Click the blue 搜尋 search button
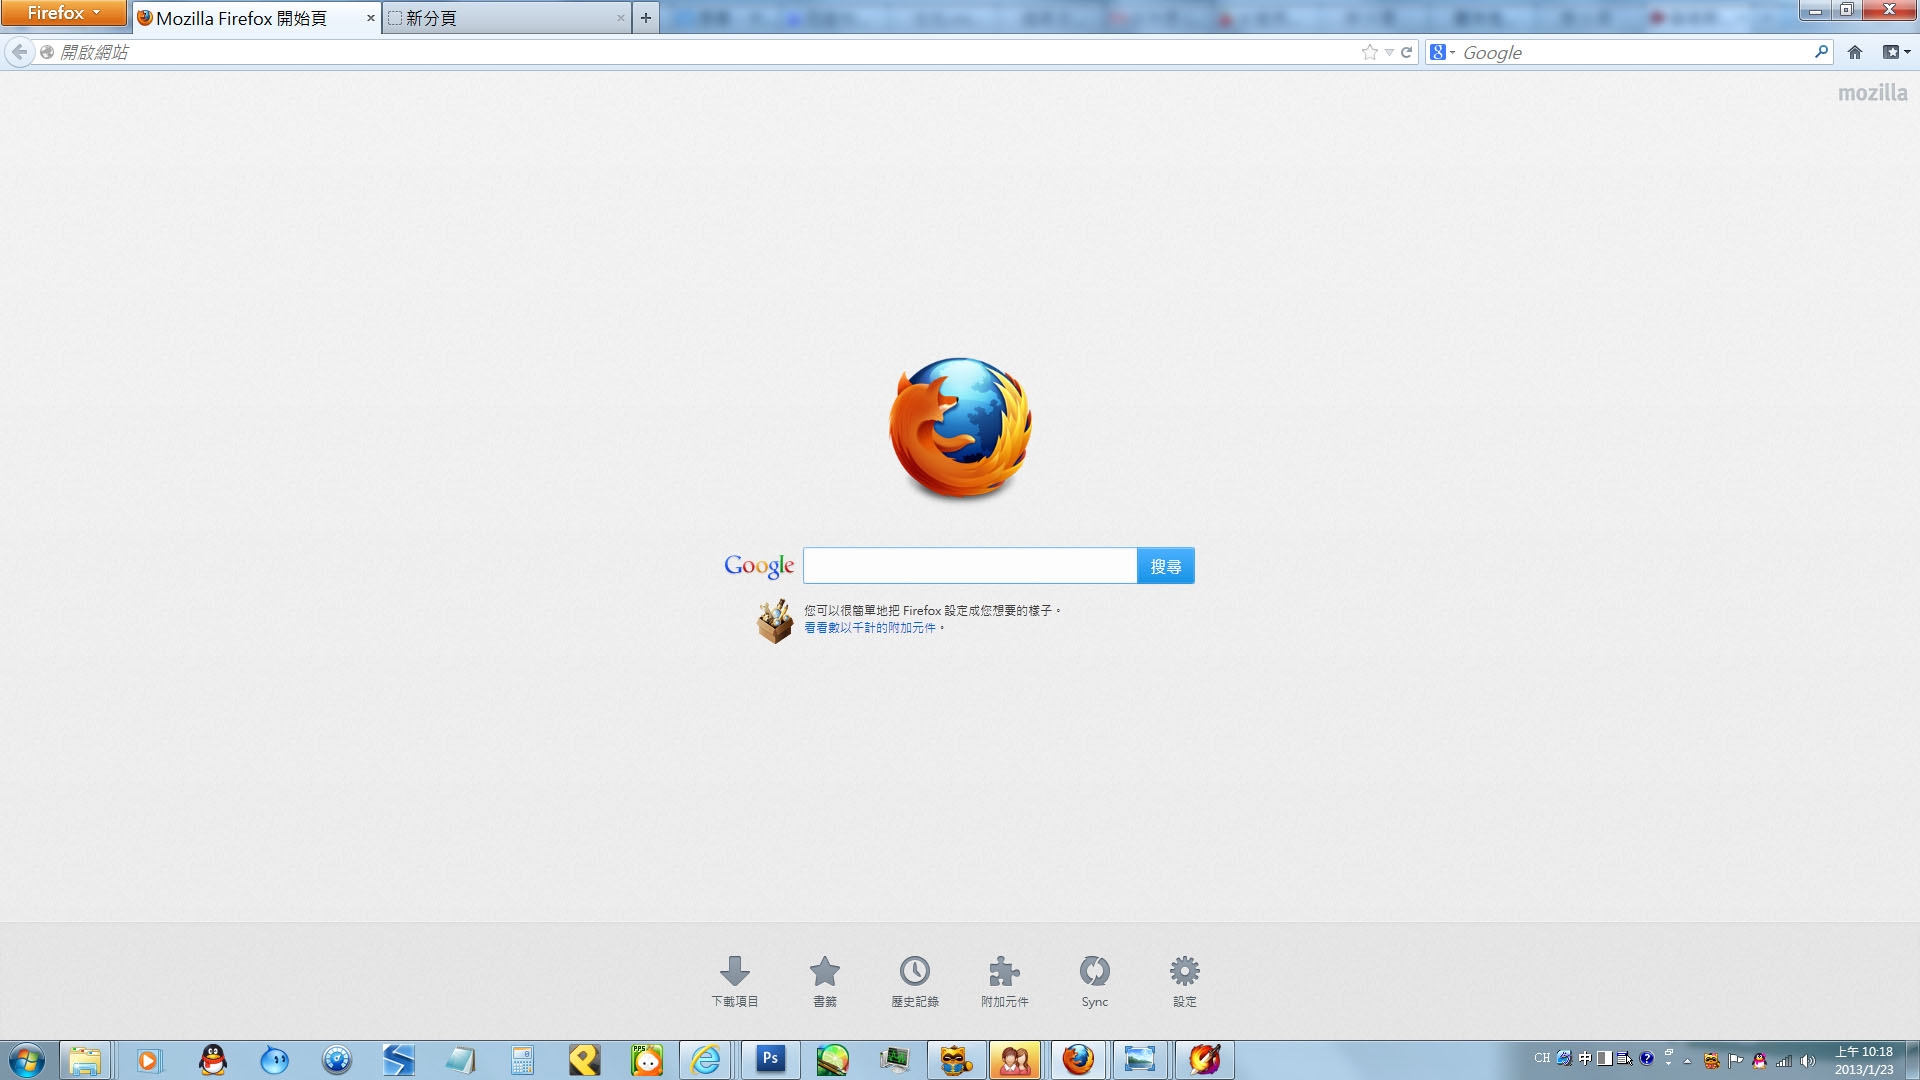Viewport: 1920px width, 1080px height. point(1165,566)
